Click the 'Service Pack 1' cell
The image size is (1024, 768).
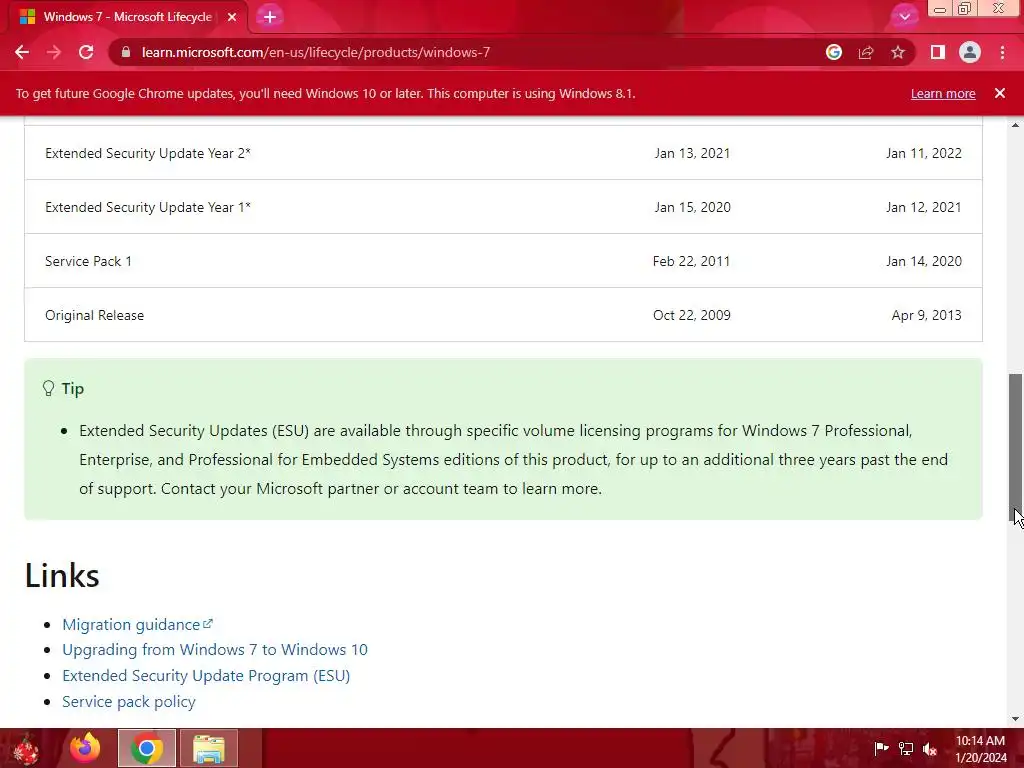88,261
